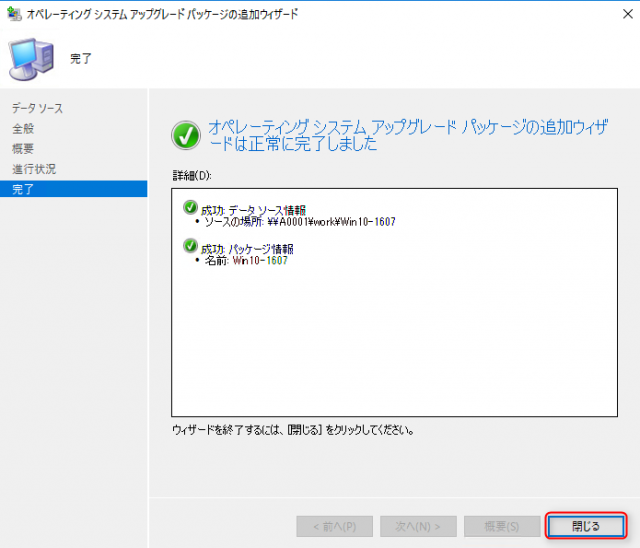Go to the 進行状況 step in the sidebar
This screenshot has height=548, width=640.
[34, 168]
